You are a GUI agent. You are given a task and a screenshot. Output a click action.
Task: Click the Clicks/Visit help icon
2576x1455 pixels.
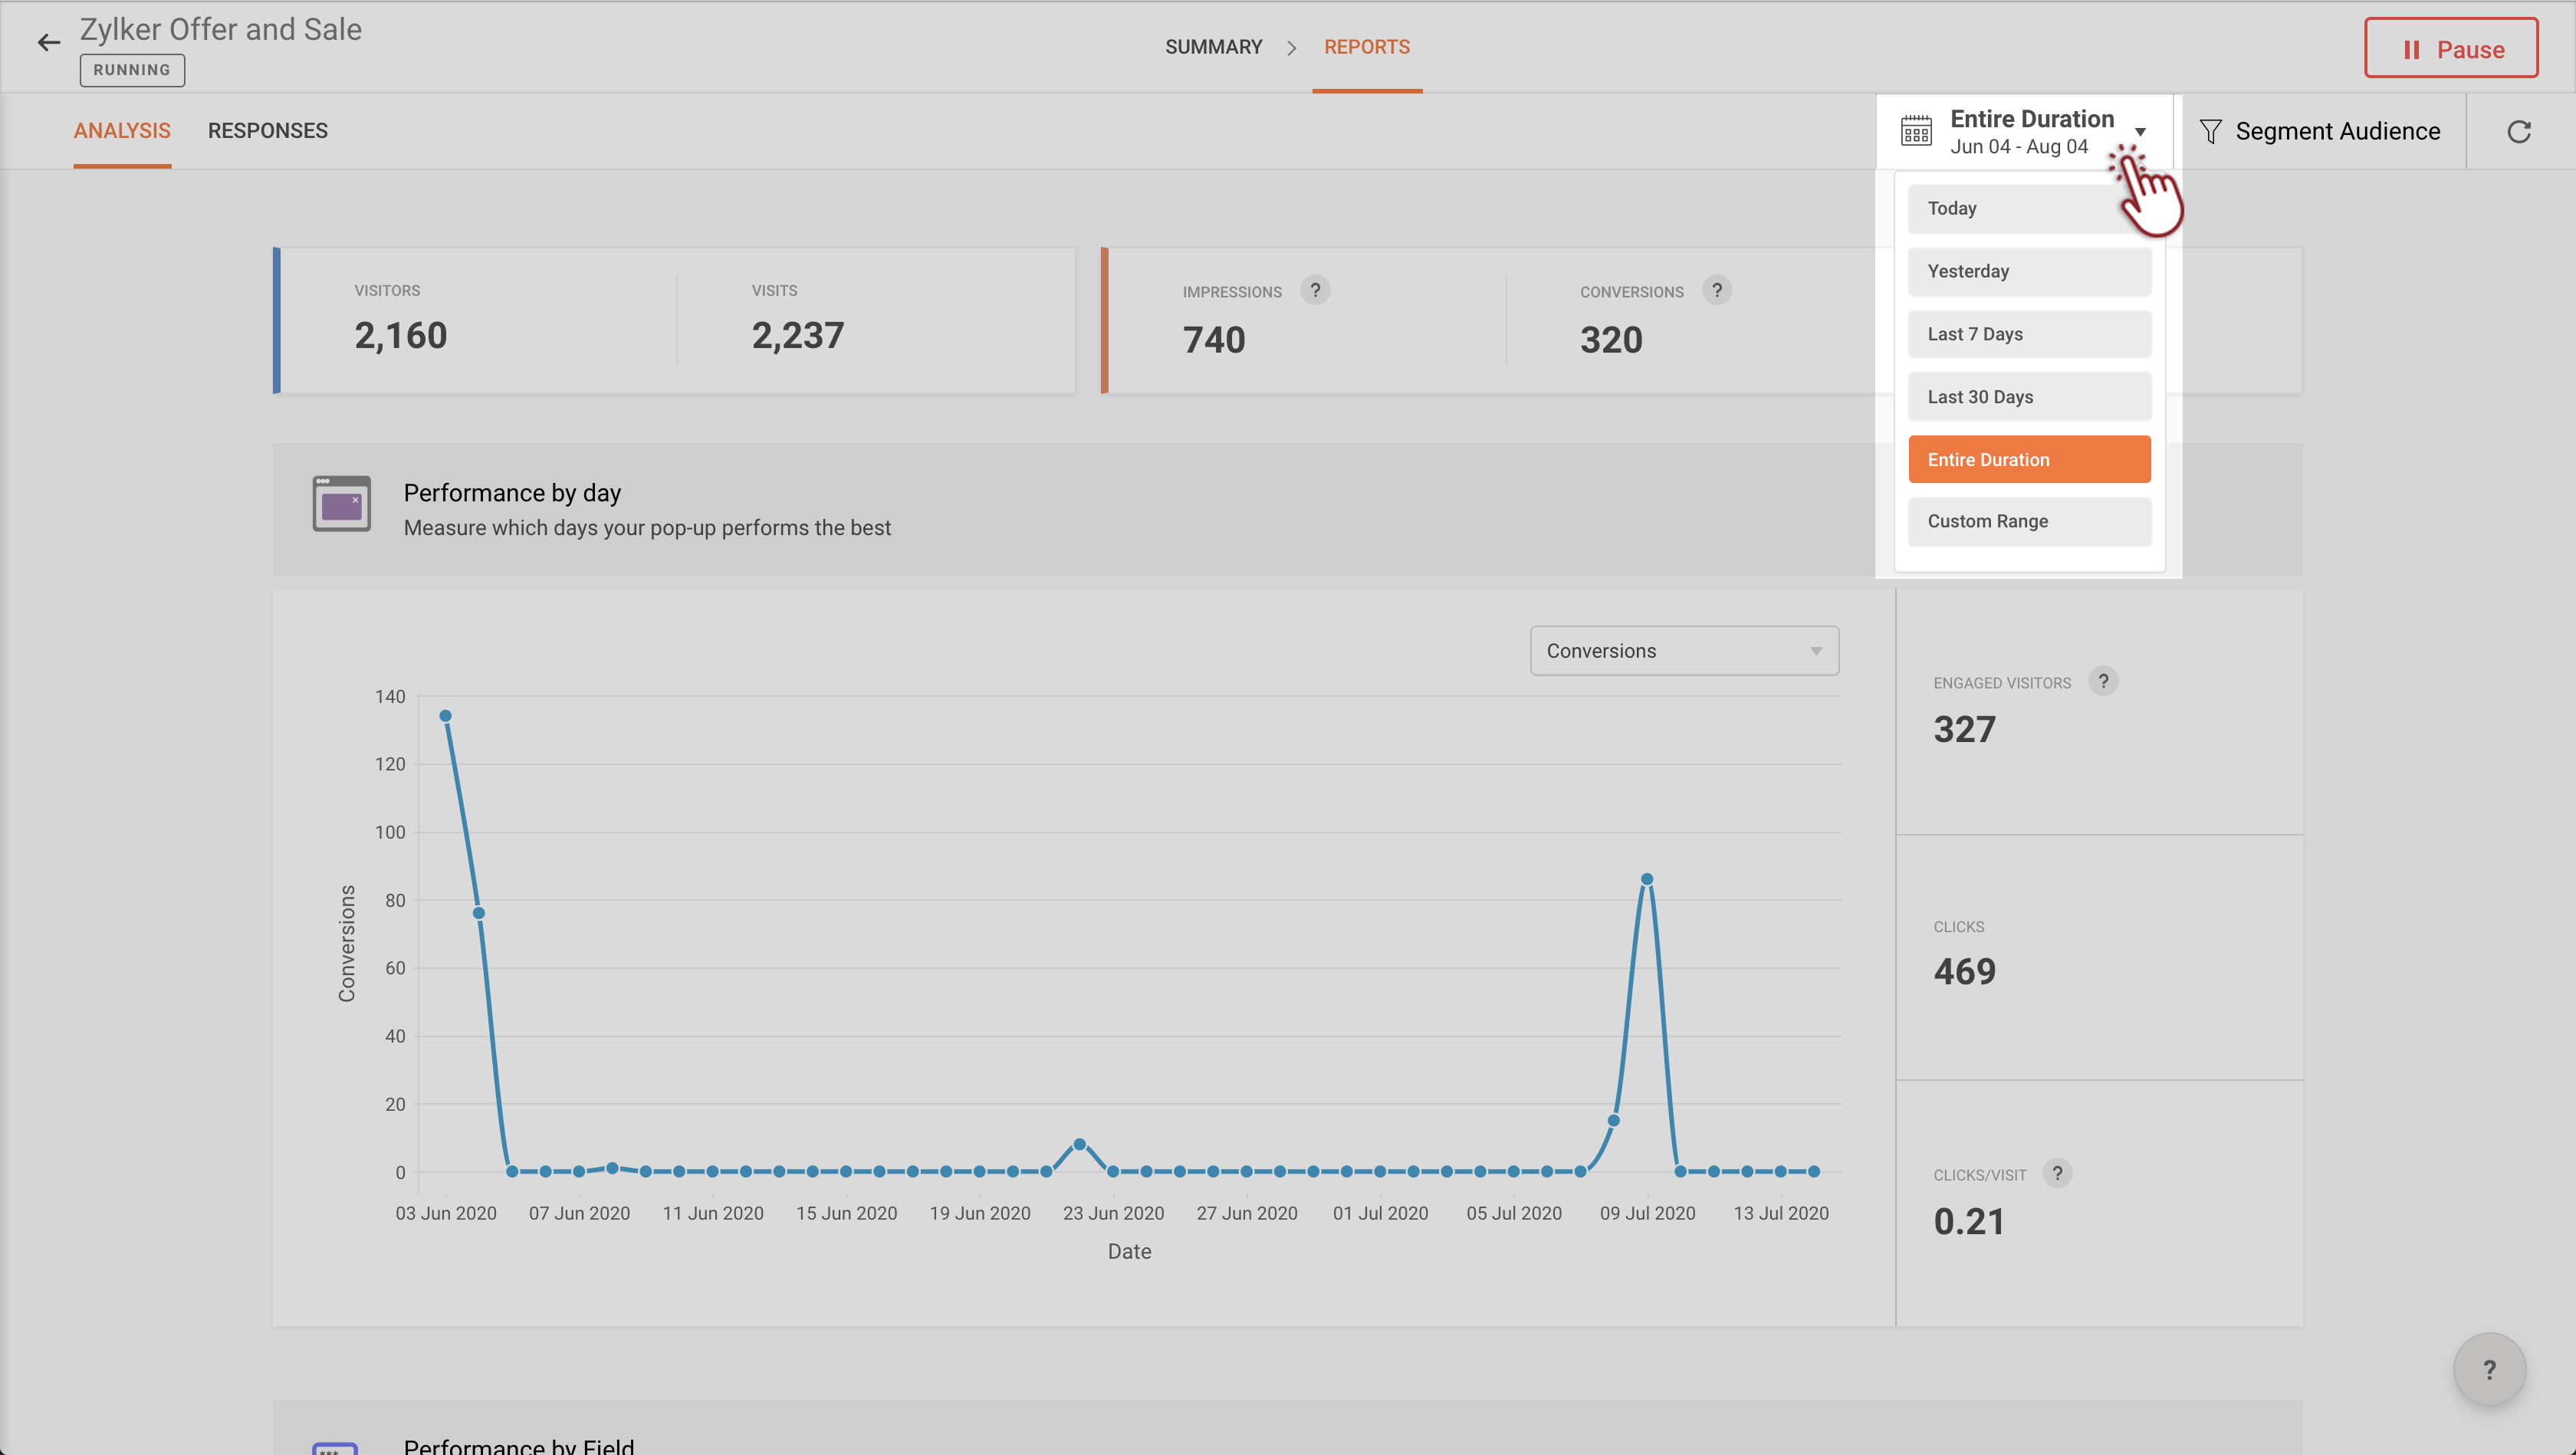(2057, 1173)
